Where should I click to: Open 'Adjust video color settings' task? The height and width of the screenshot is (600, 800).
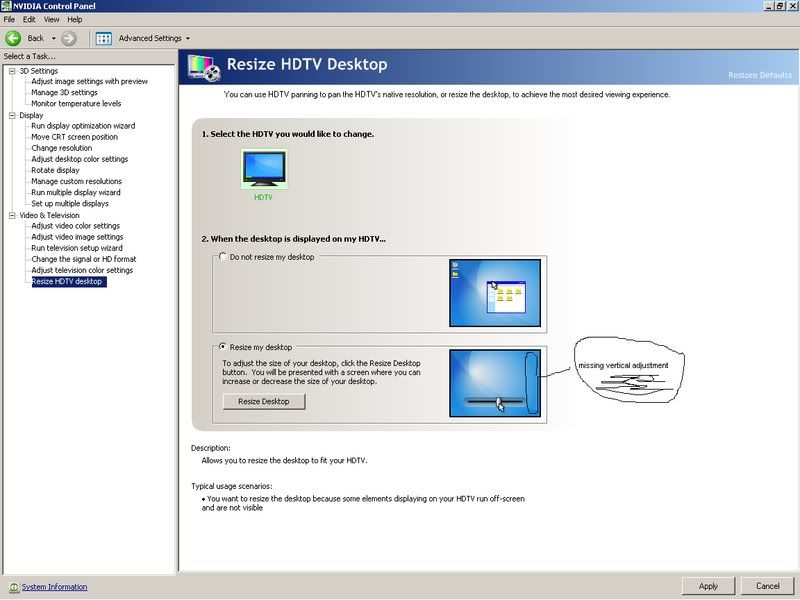(x=76, y=226)
